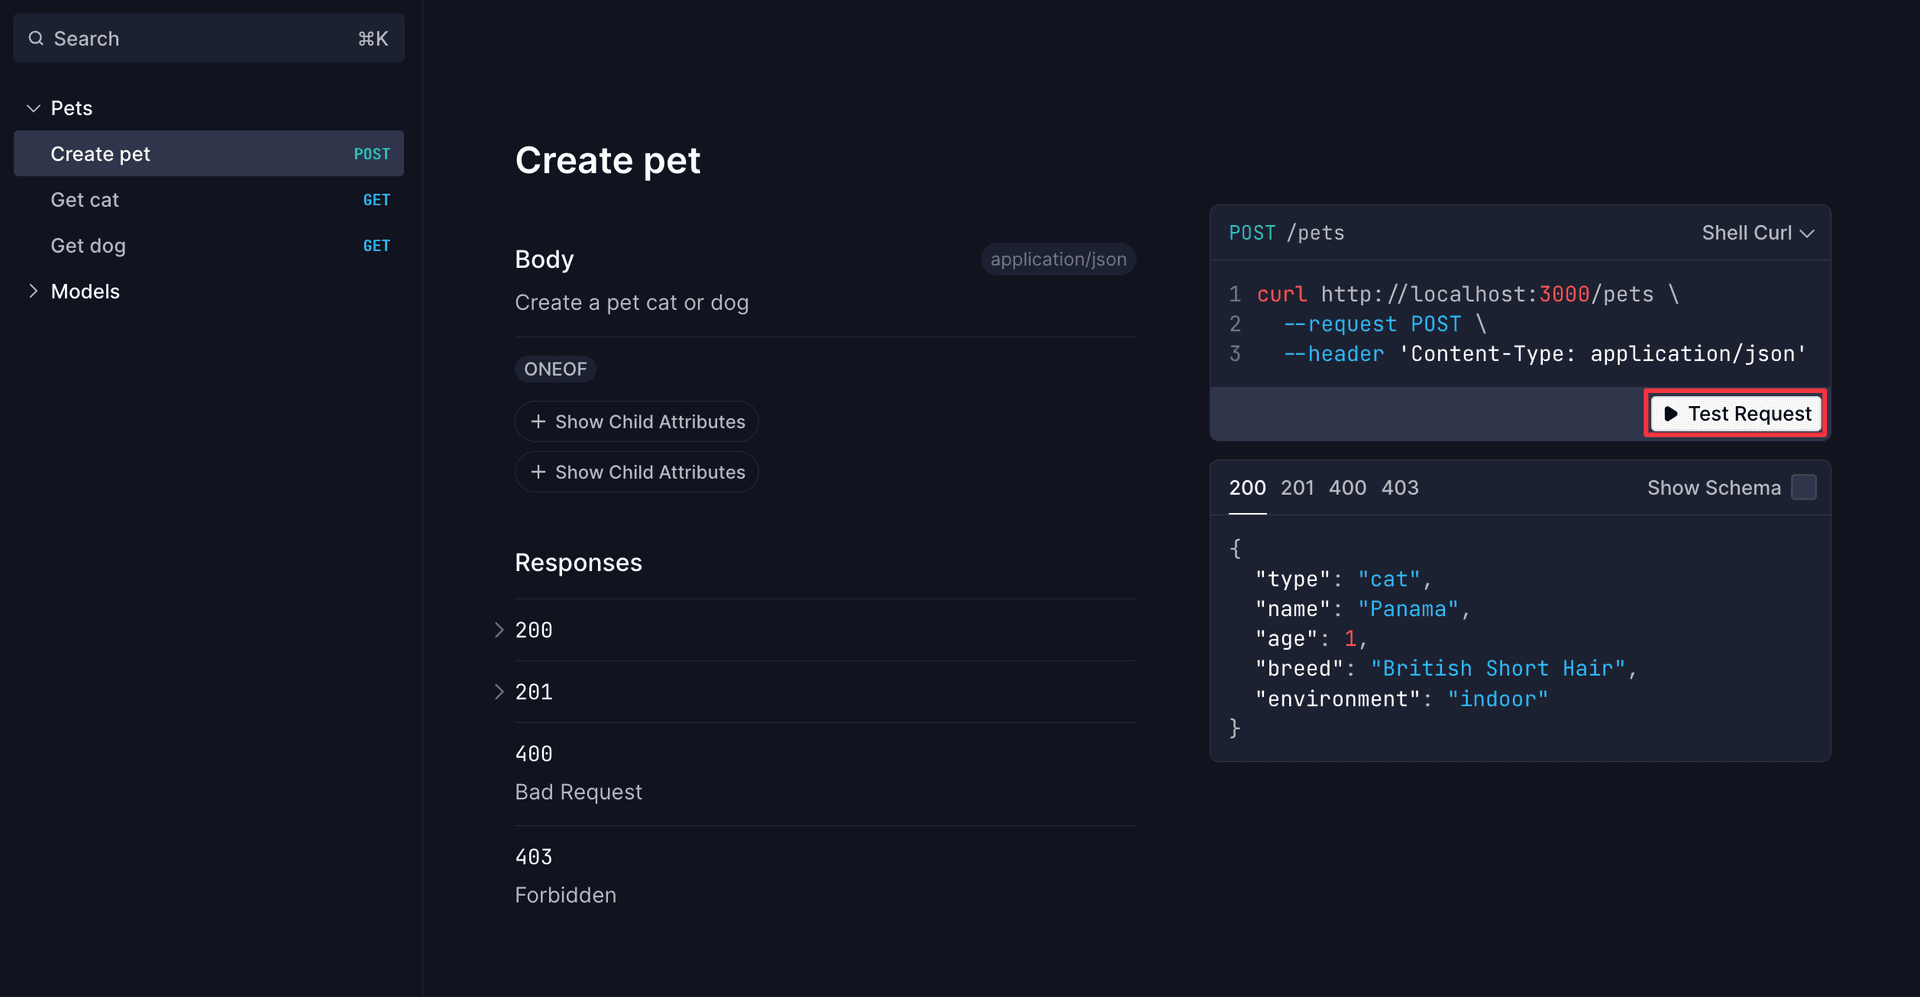Image resolution: width=1920 pixels, height=997 pixels.
Task: Switch to the 403 response tab
Action: pos(1400,488)
